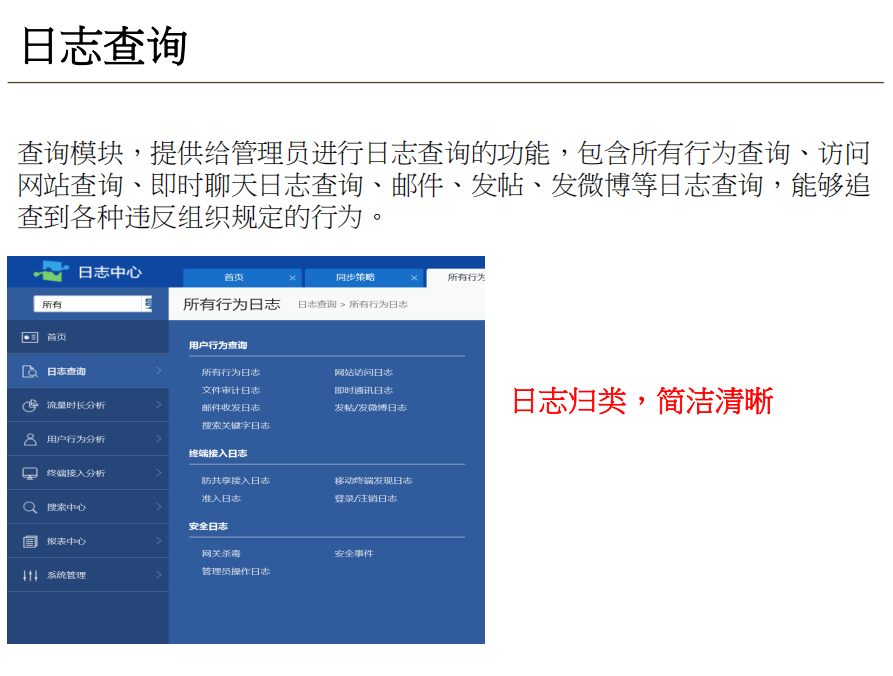Switch to the 所有行为 tab
This screenshot has height=676, width=893.
click(456, 277)
